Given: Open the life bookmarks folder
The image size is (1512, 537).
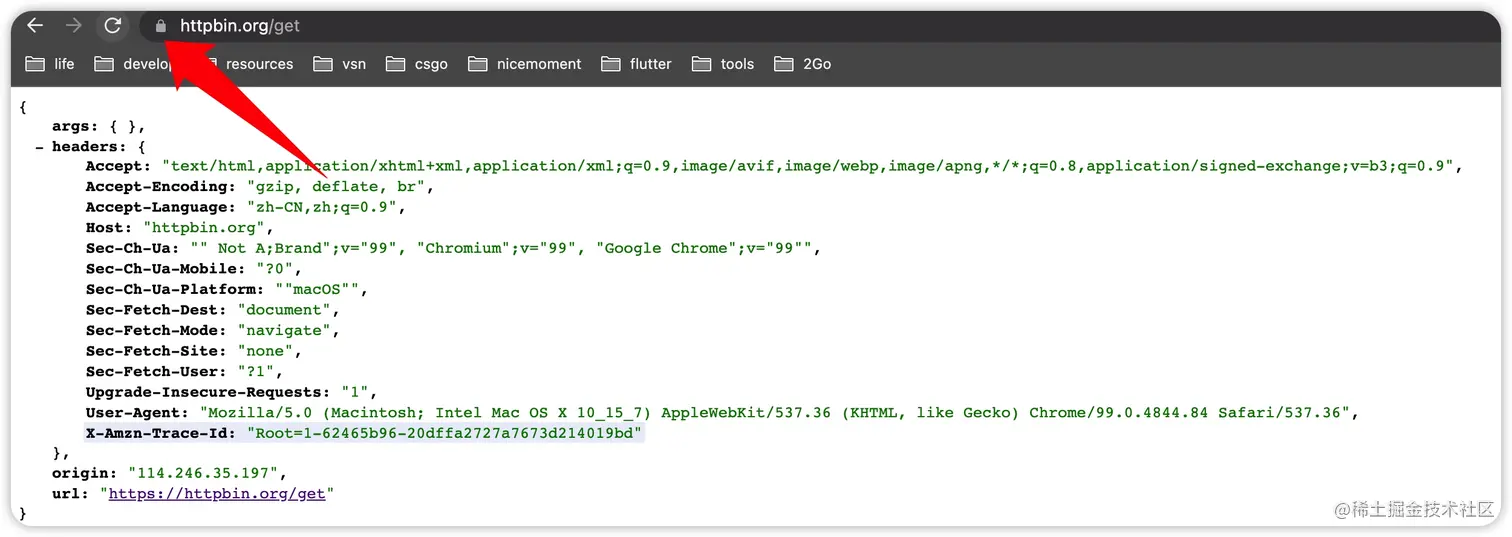Looking at the screenshot, I should tap(50, 64).
